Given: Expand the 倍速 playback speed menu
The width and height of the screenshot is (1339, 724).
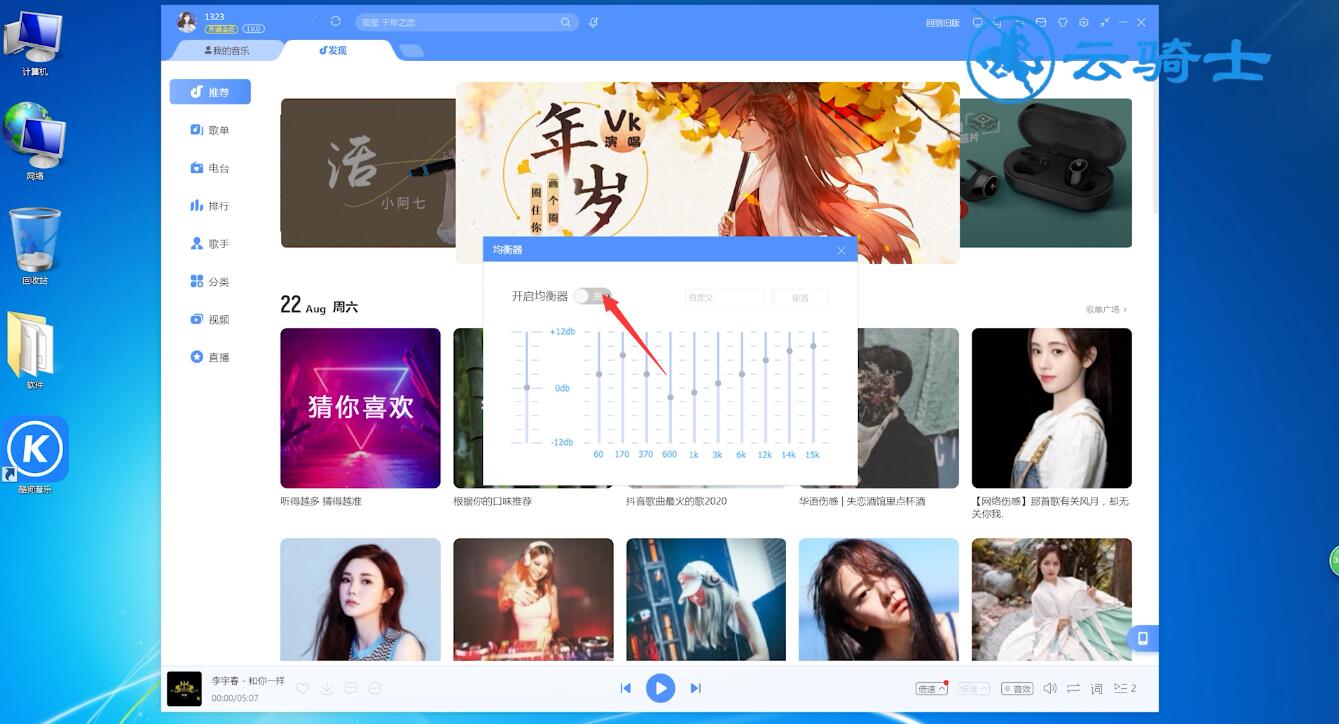Looking at the screenshot, I should click(x=931, y=688).
